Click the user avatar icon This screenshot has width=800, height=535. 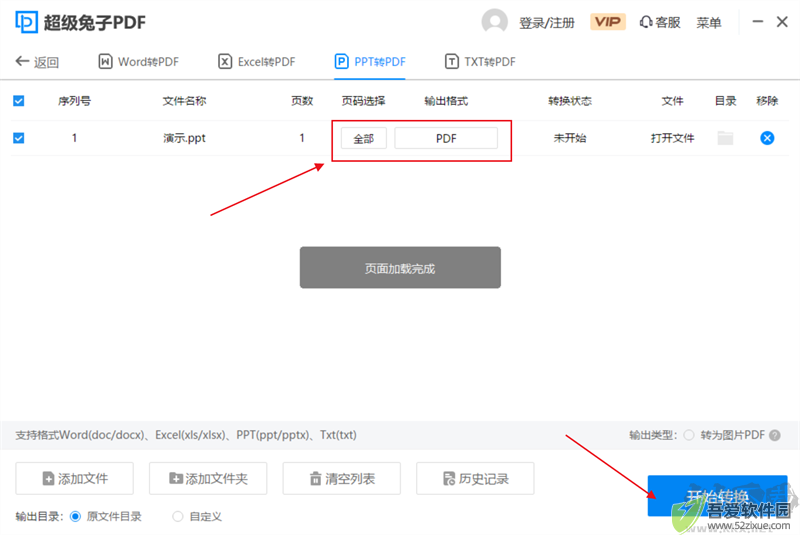tap(494, 22)
